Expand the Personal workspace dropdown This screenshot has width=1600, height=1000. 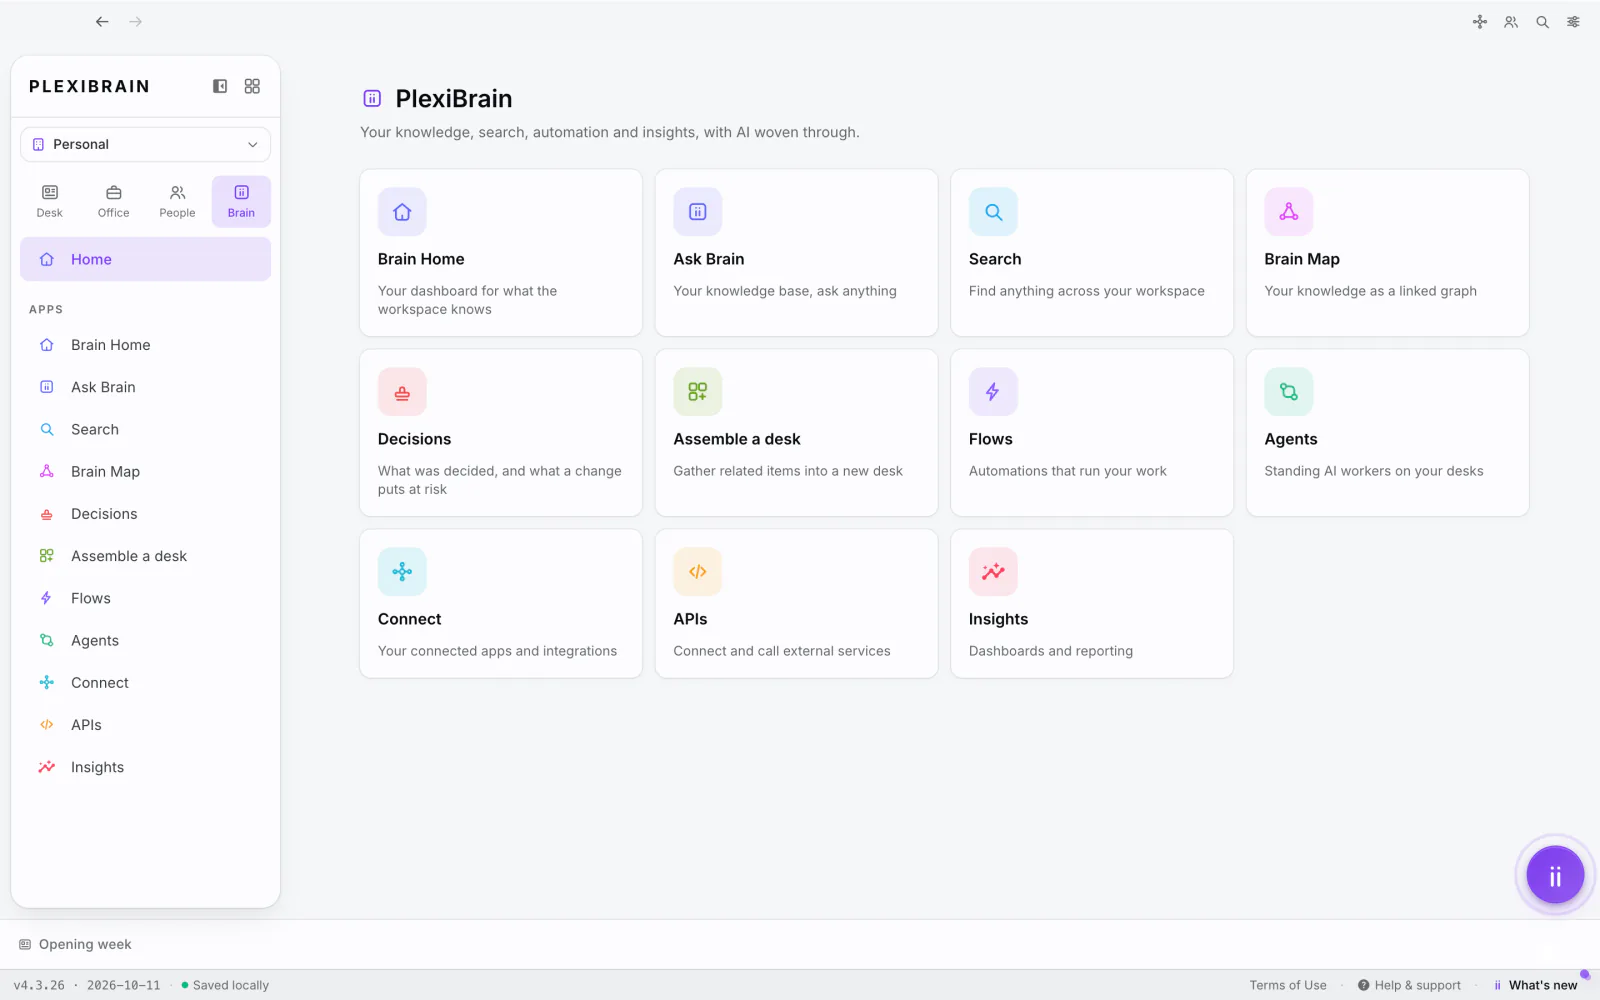pos(145,144)
